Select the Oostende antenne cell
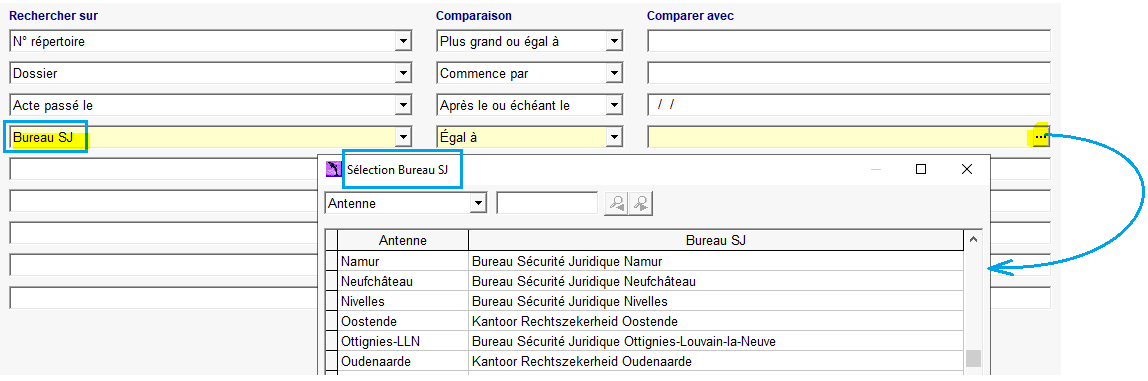 point(403,321)
